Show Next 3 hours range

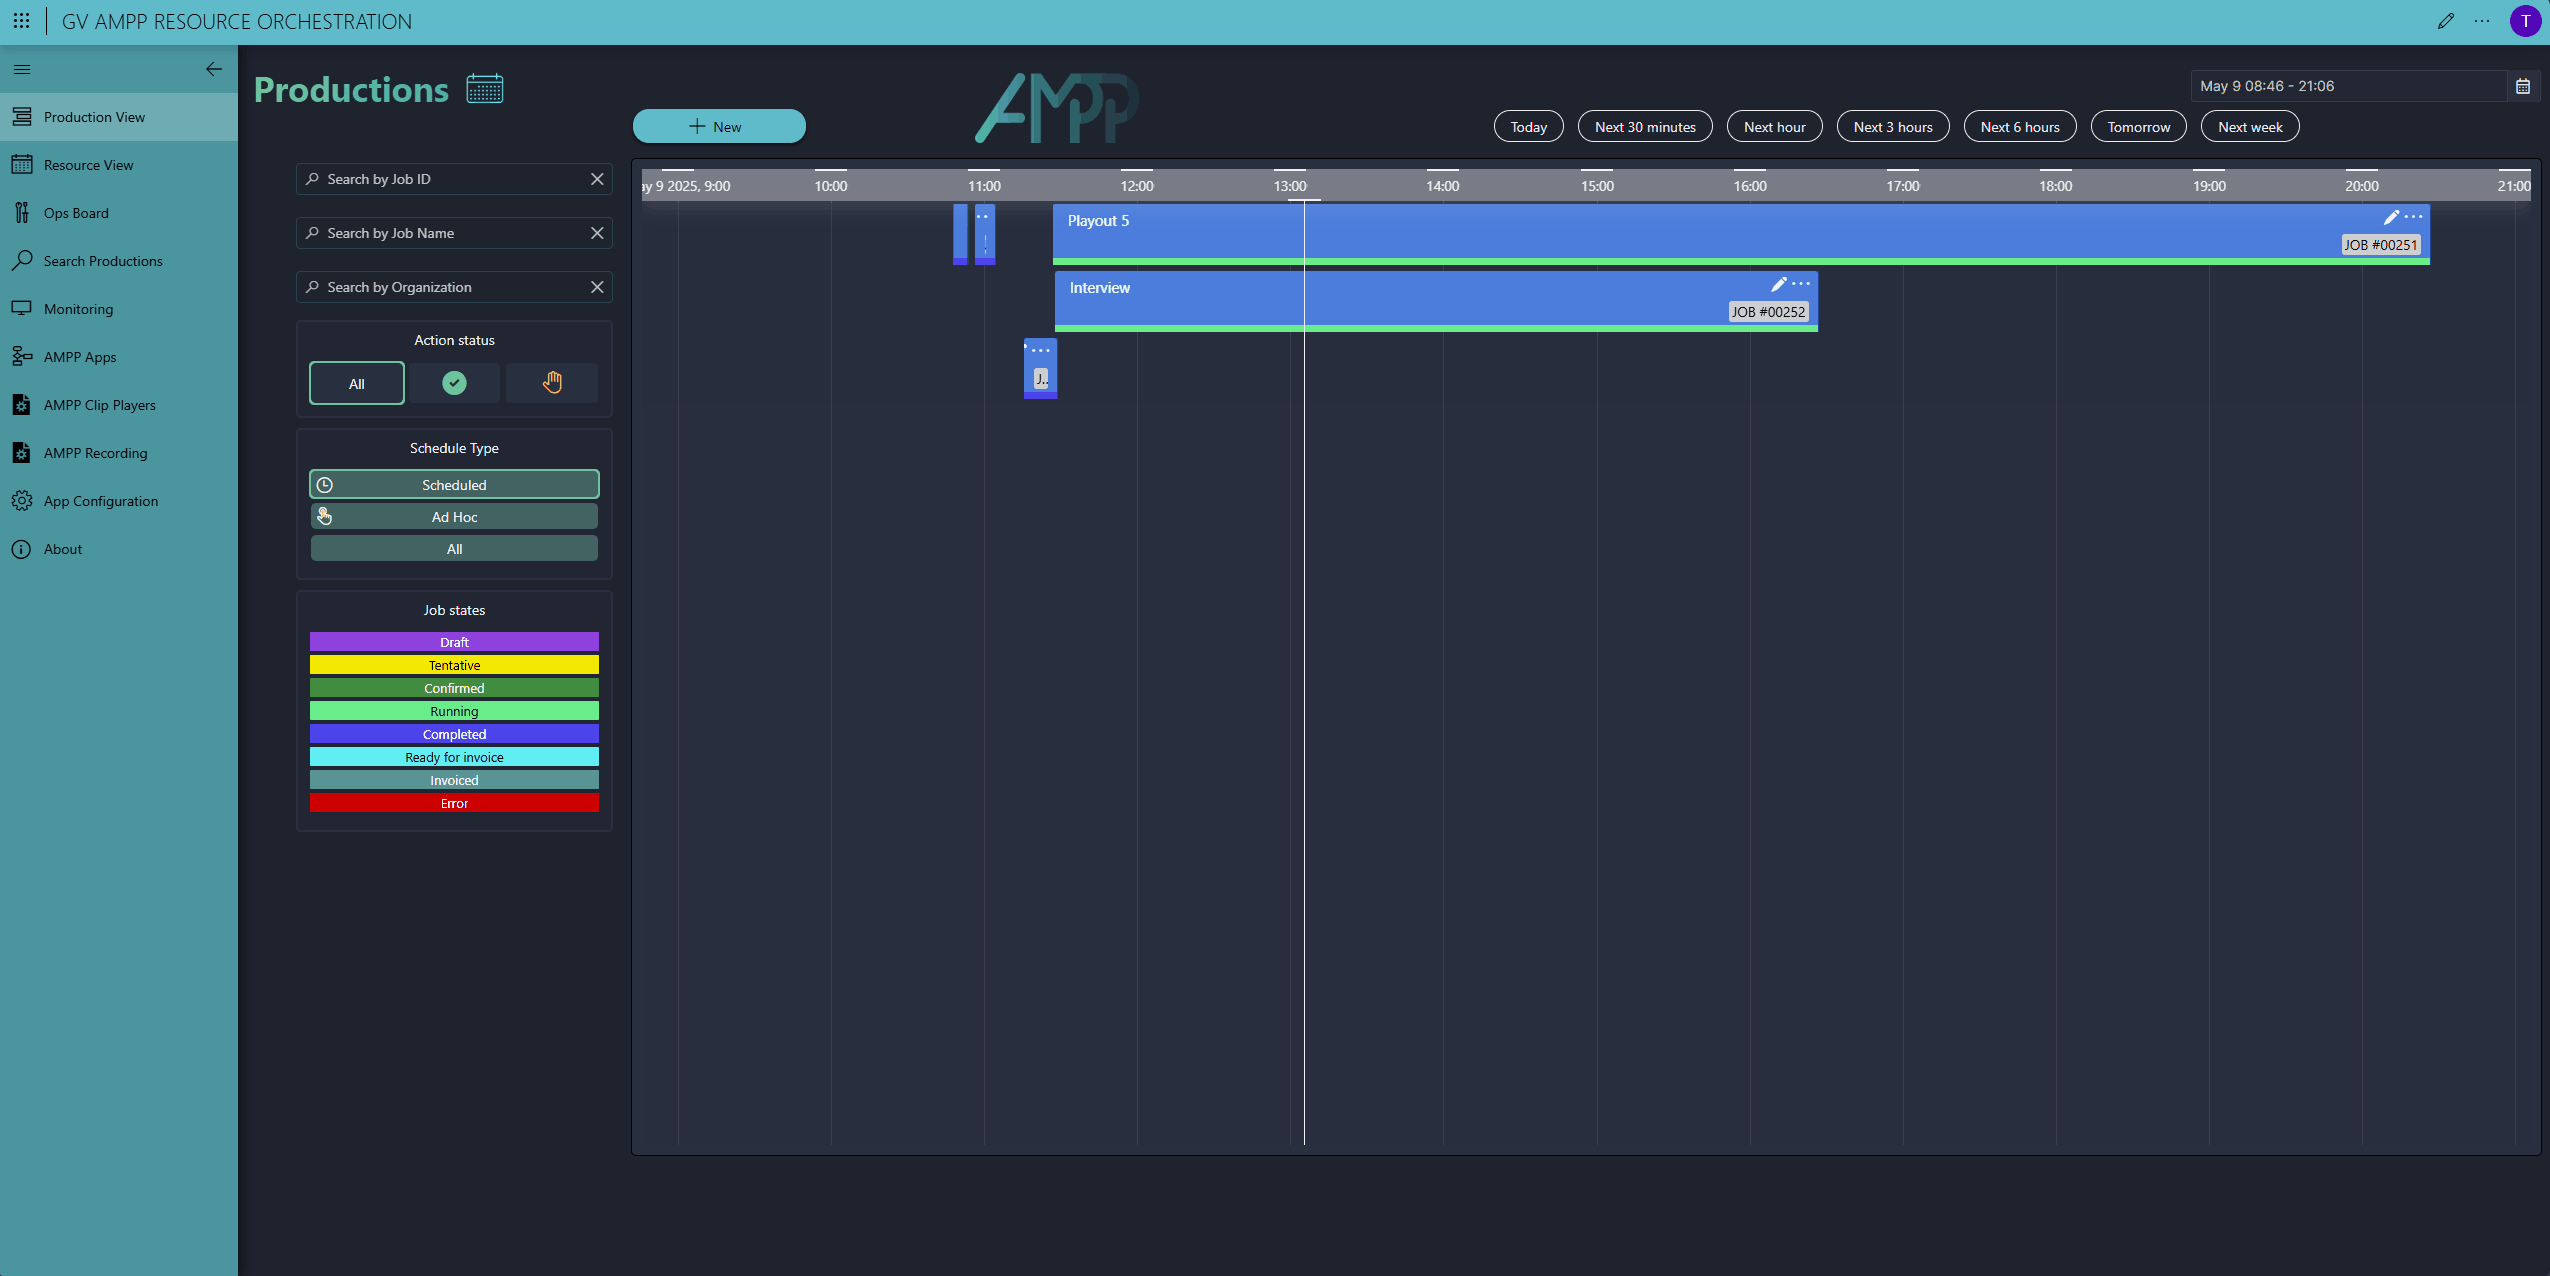tap(1893, 127)
